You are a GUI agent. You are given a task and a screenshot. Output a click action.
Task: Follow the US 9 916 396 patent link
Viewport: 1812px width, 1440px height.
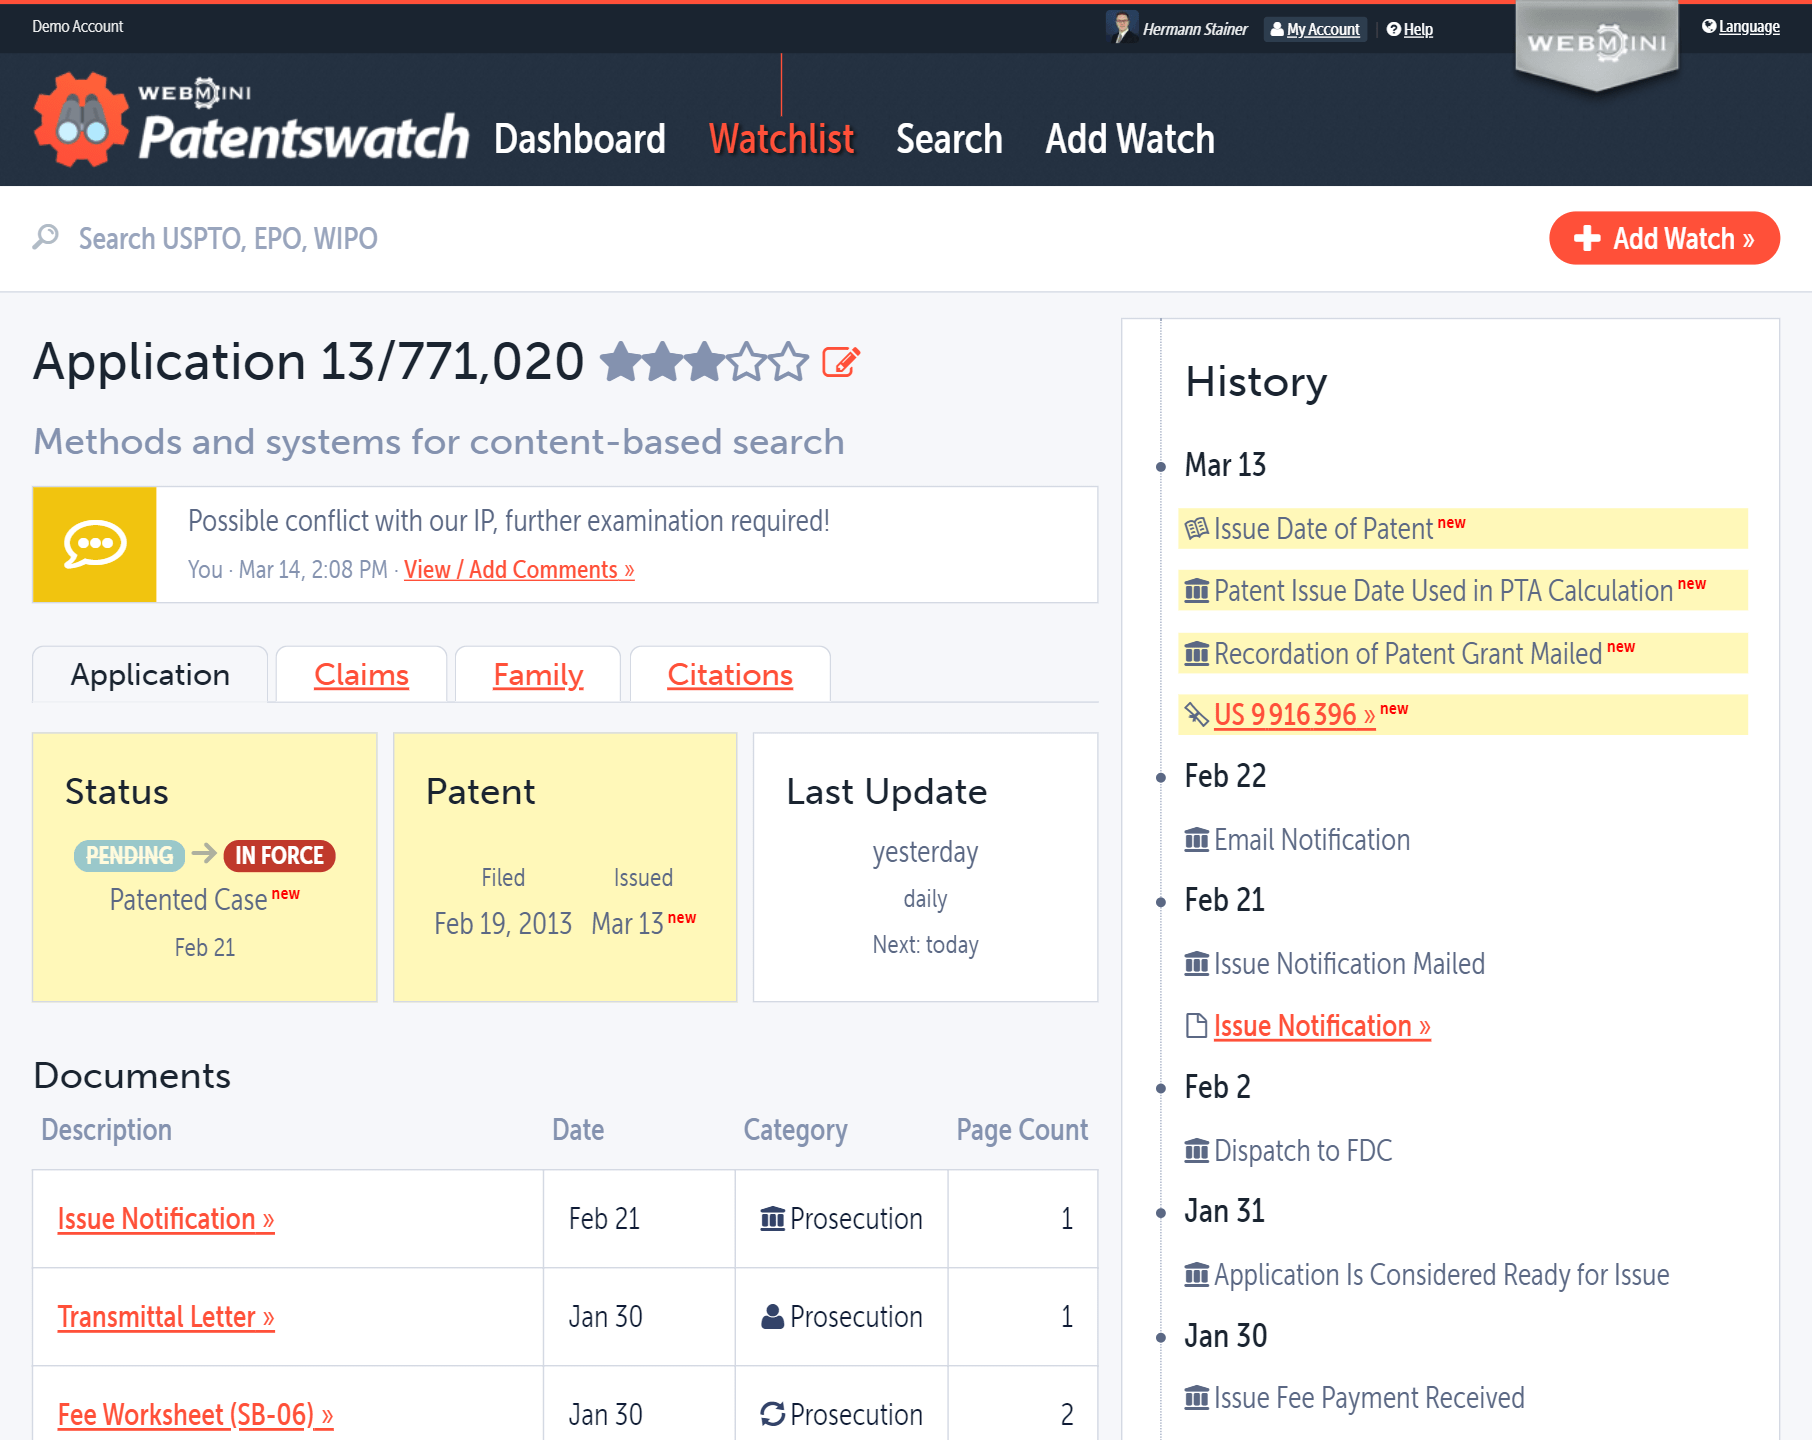(x=1290, y=715)
